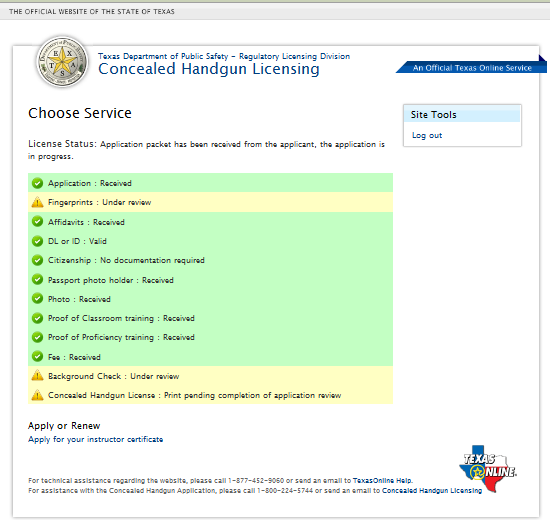Click the Proof of Classroom training status row

[210, 318]
